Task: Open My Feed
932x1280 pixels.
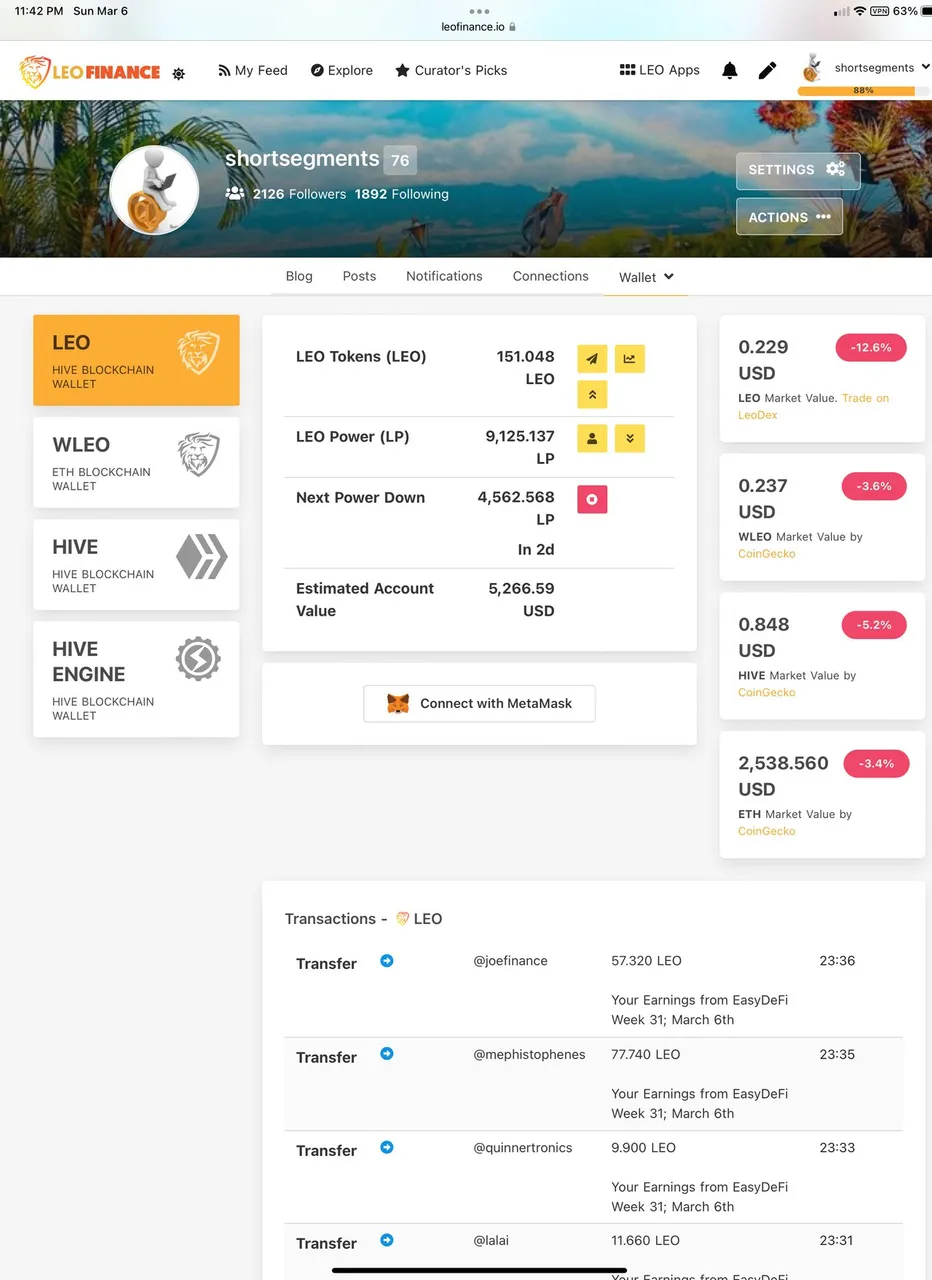Action: 253,70
